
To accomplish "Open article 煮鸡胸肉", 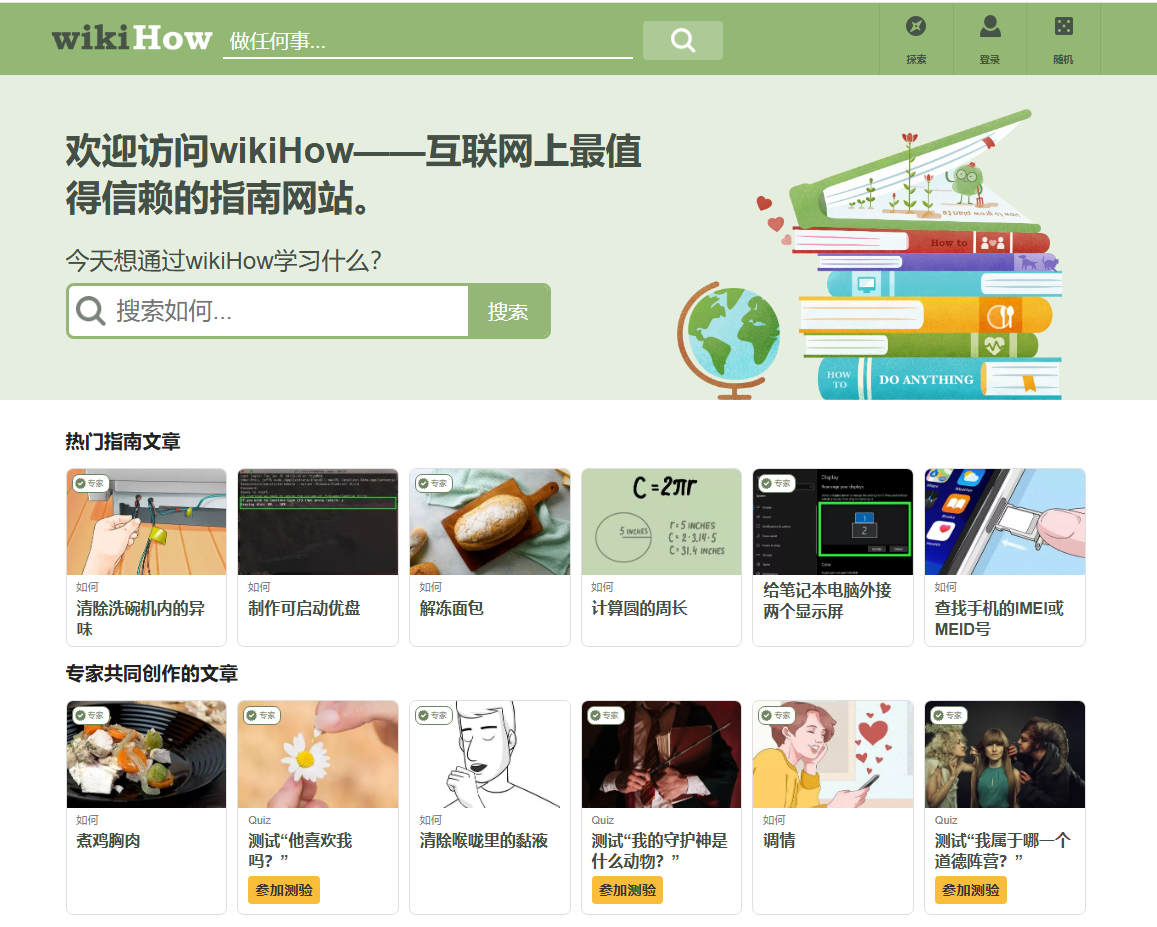I will pyautogui.click(x=108, y=841).
